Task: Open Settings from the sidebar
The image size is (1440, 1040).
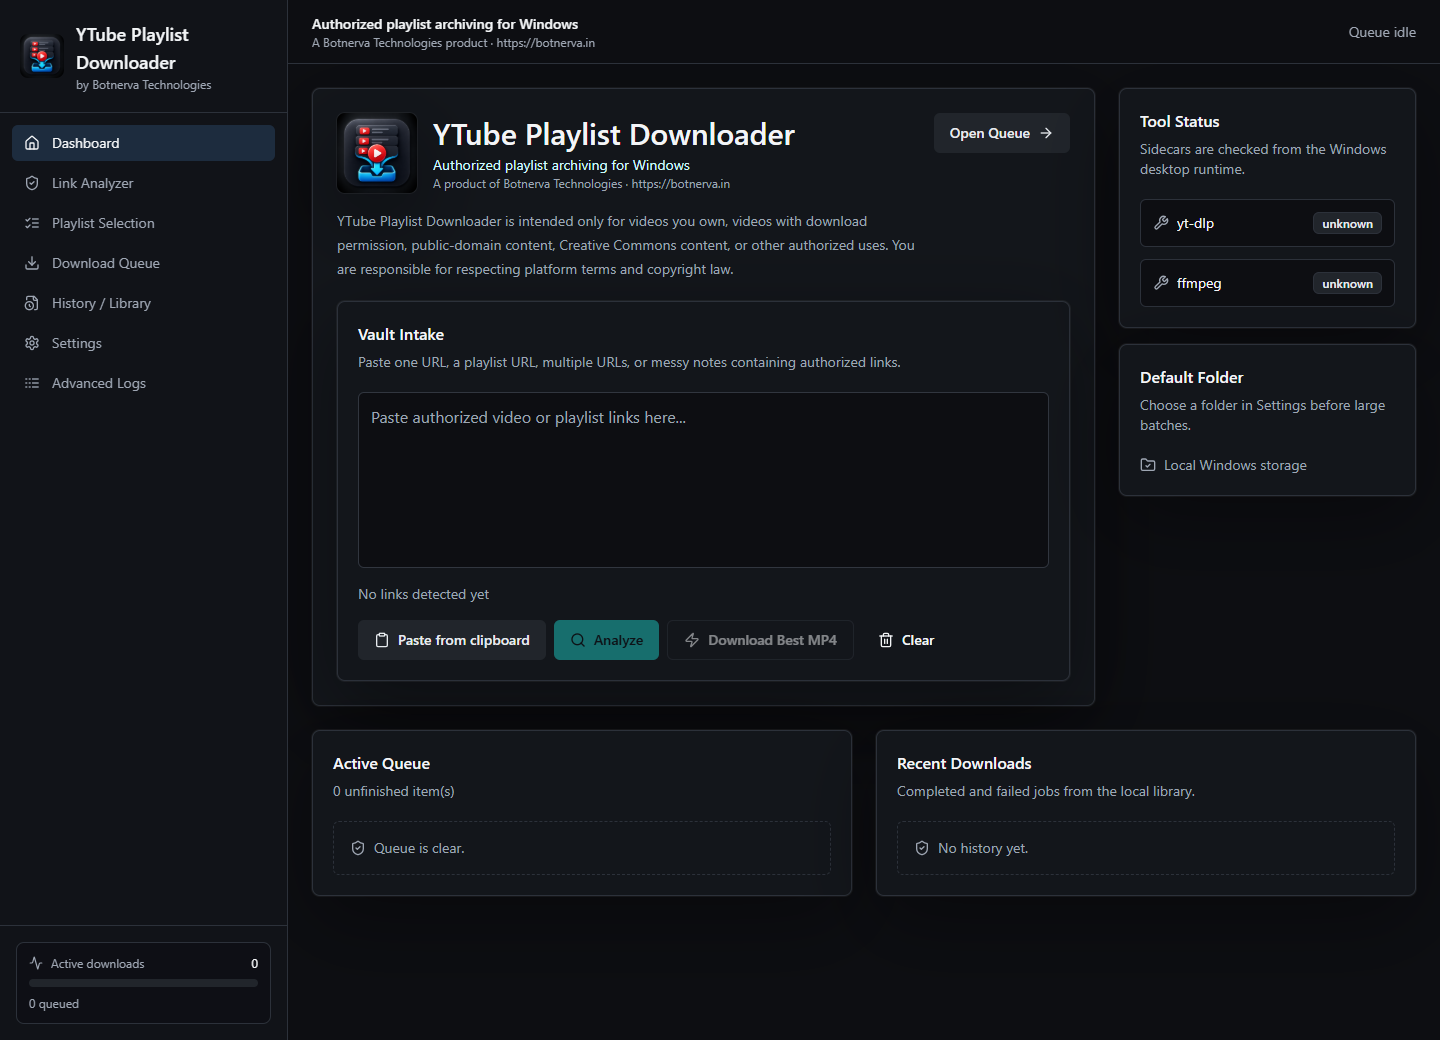Action: pyautogui.click(x=143, y=343)
